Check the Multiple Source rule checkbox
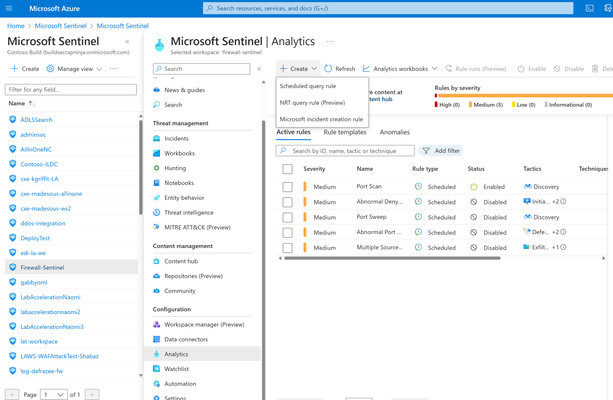 click(x=287, y=248)
